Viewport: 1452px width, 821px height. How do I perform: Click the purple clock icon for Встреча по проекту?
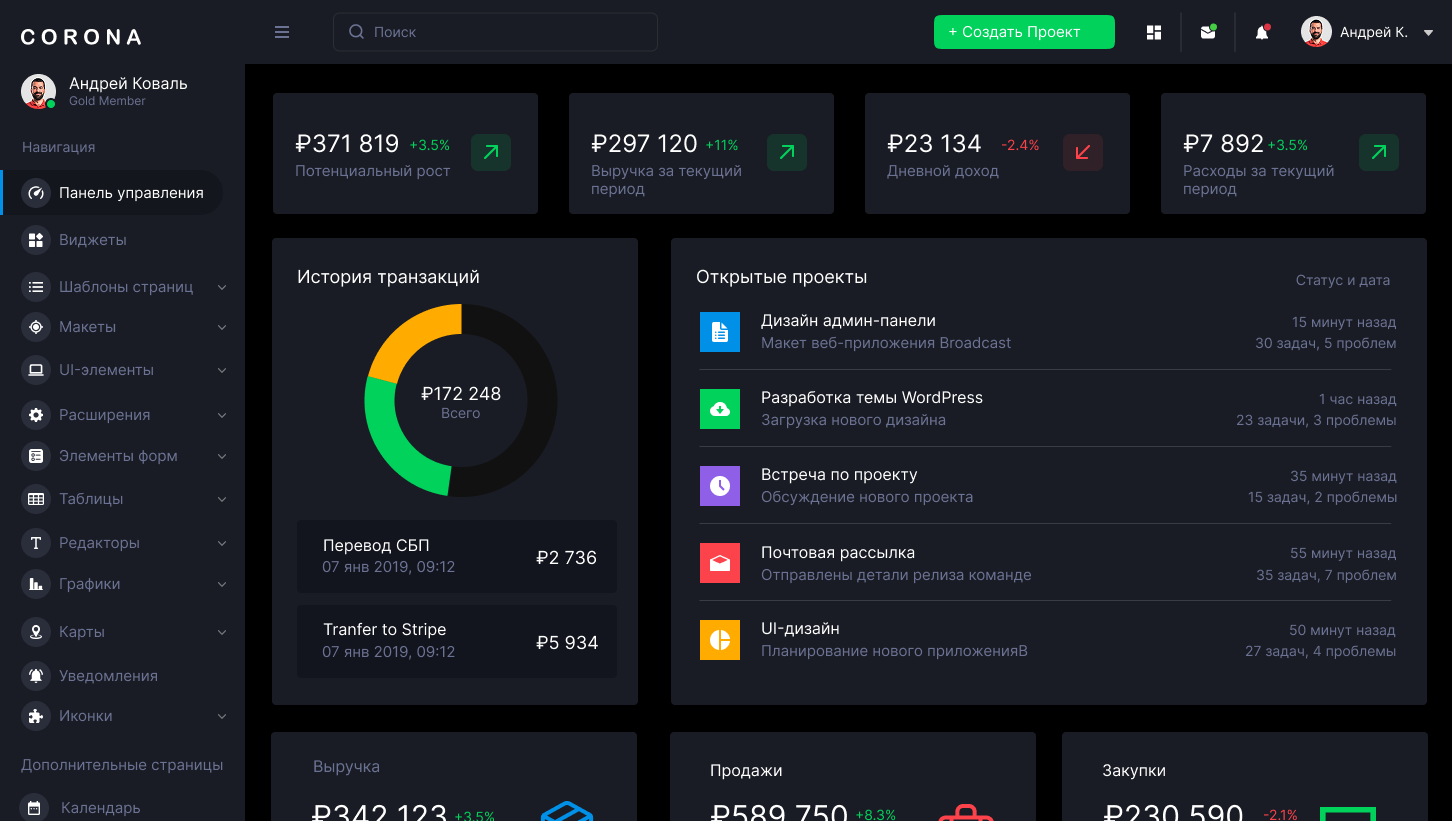click(720, 486)
